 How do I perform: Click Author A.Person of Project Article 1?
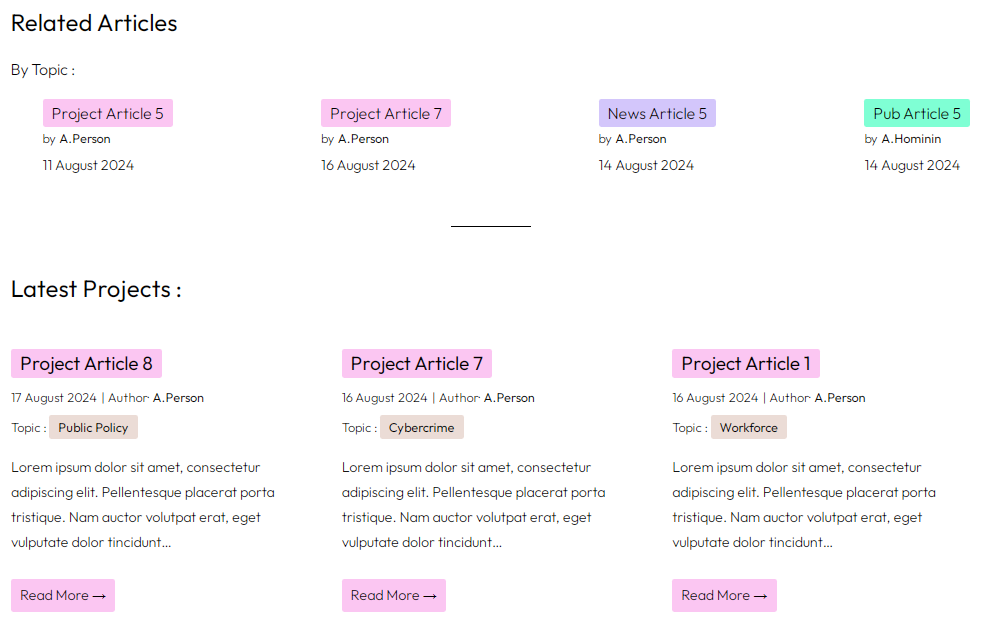(840, 398)
